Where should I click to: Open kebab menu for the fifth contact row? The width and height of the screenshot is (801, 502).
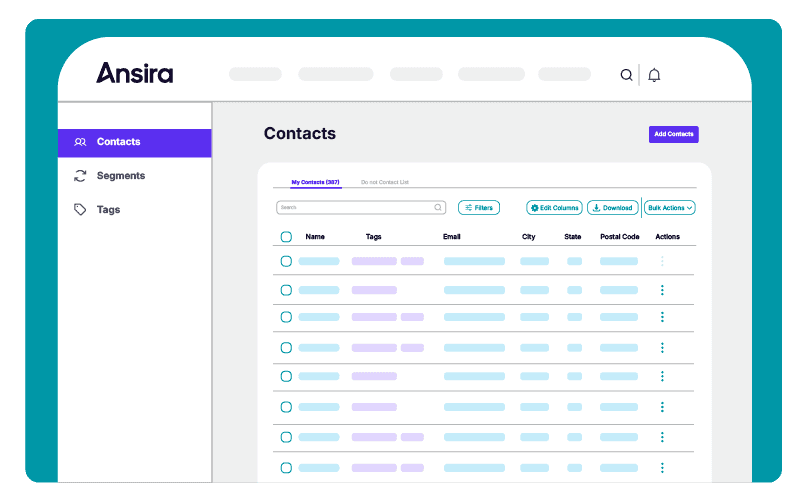[662, 376]
